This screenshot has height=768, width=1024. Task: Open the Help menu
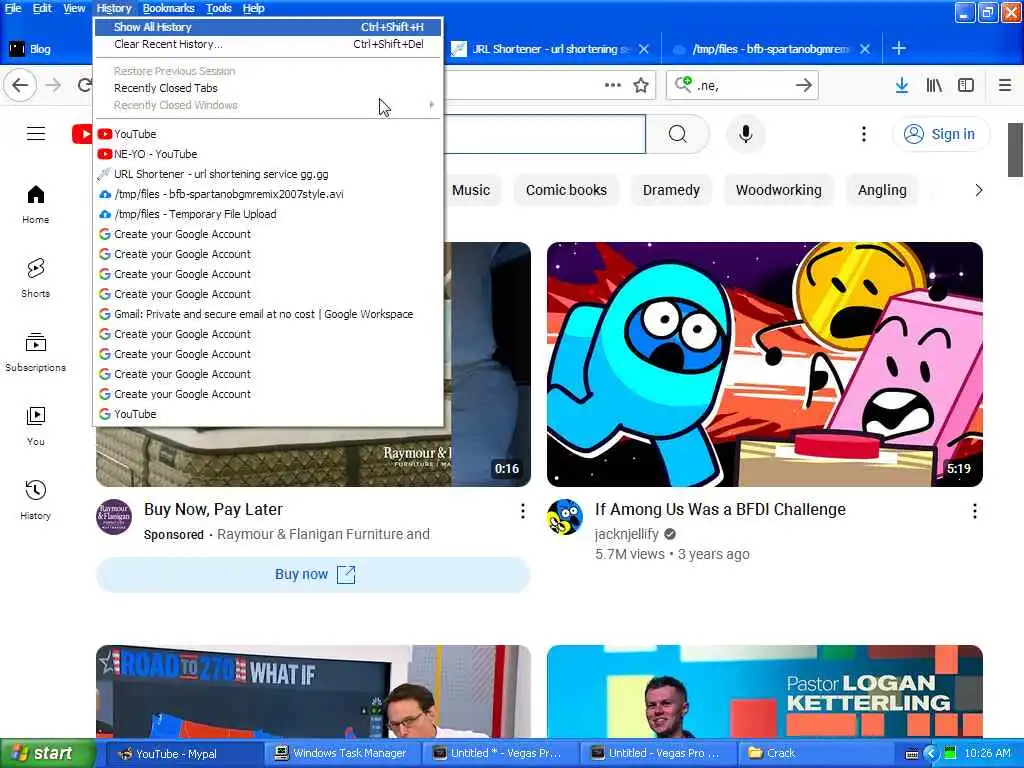click(253, 8)
